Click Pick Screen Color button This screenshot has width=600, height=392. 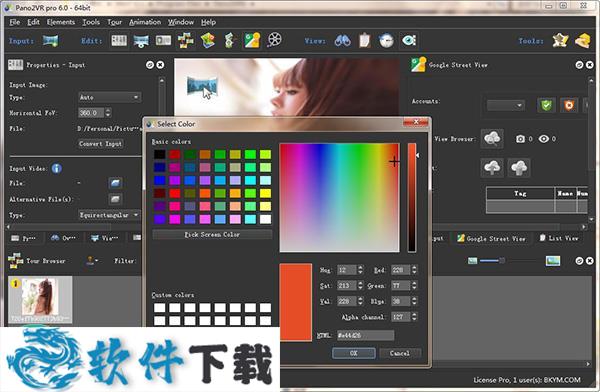coord(212,234)
